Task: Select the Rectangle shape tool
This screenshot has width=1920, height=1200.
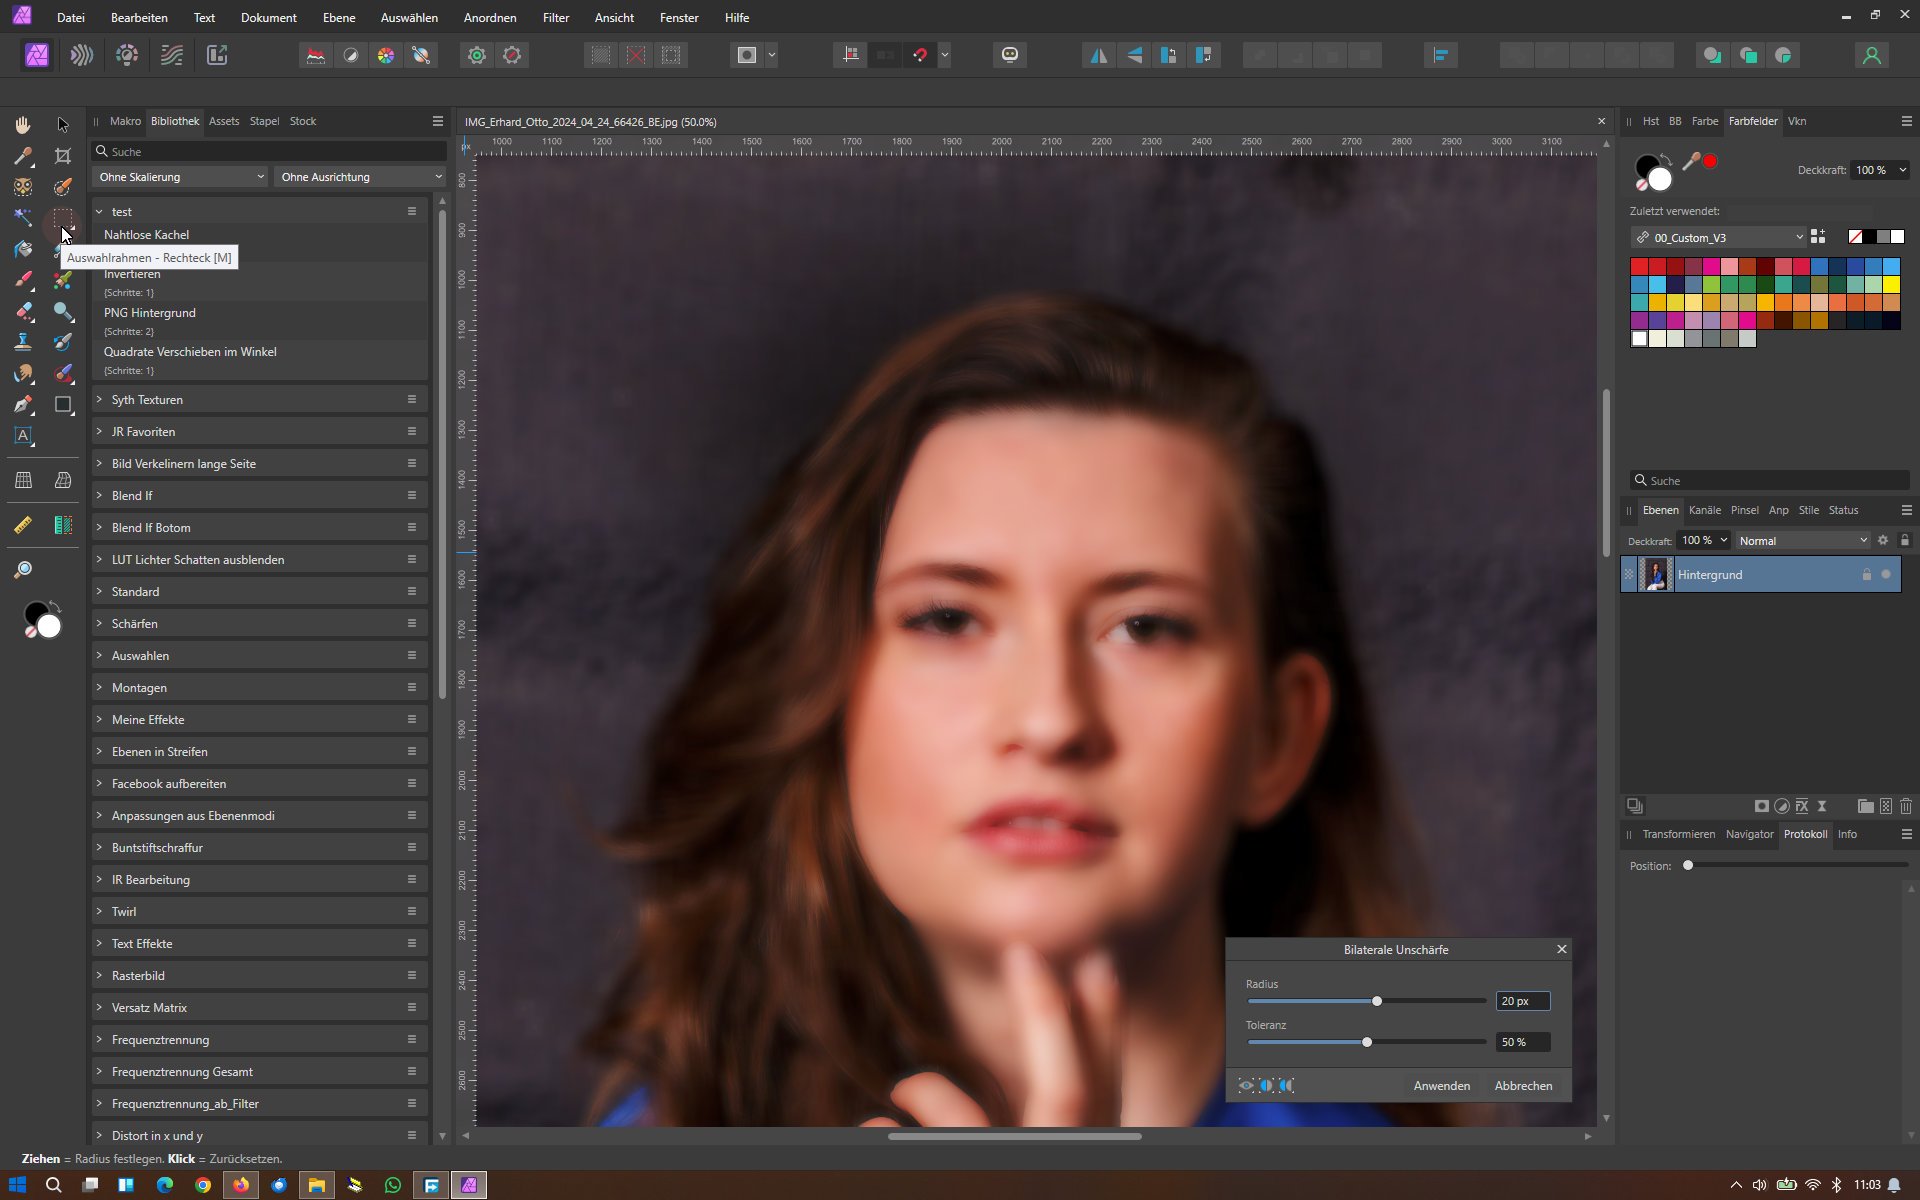Action: [63, 405]
